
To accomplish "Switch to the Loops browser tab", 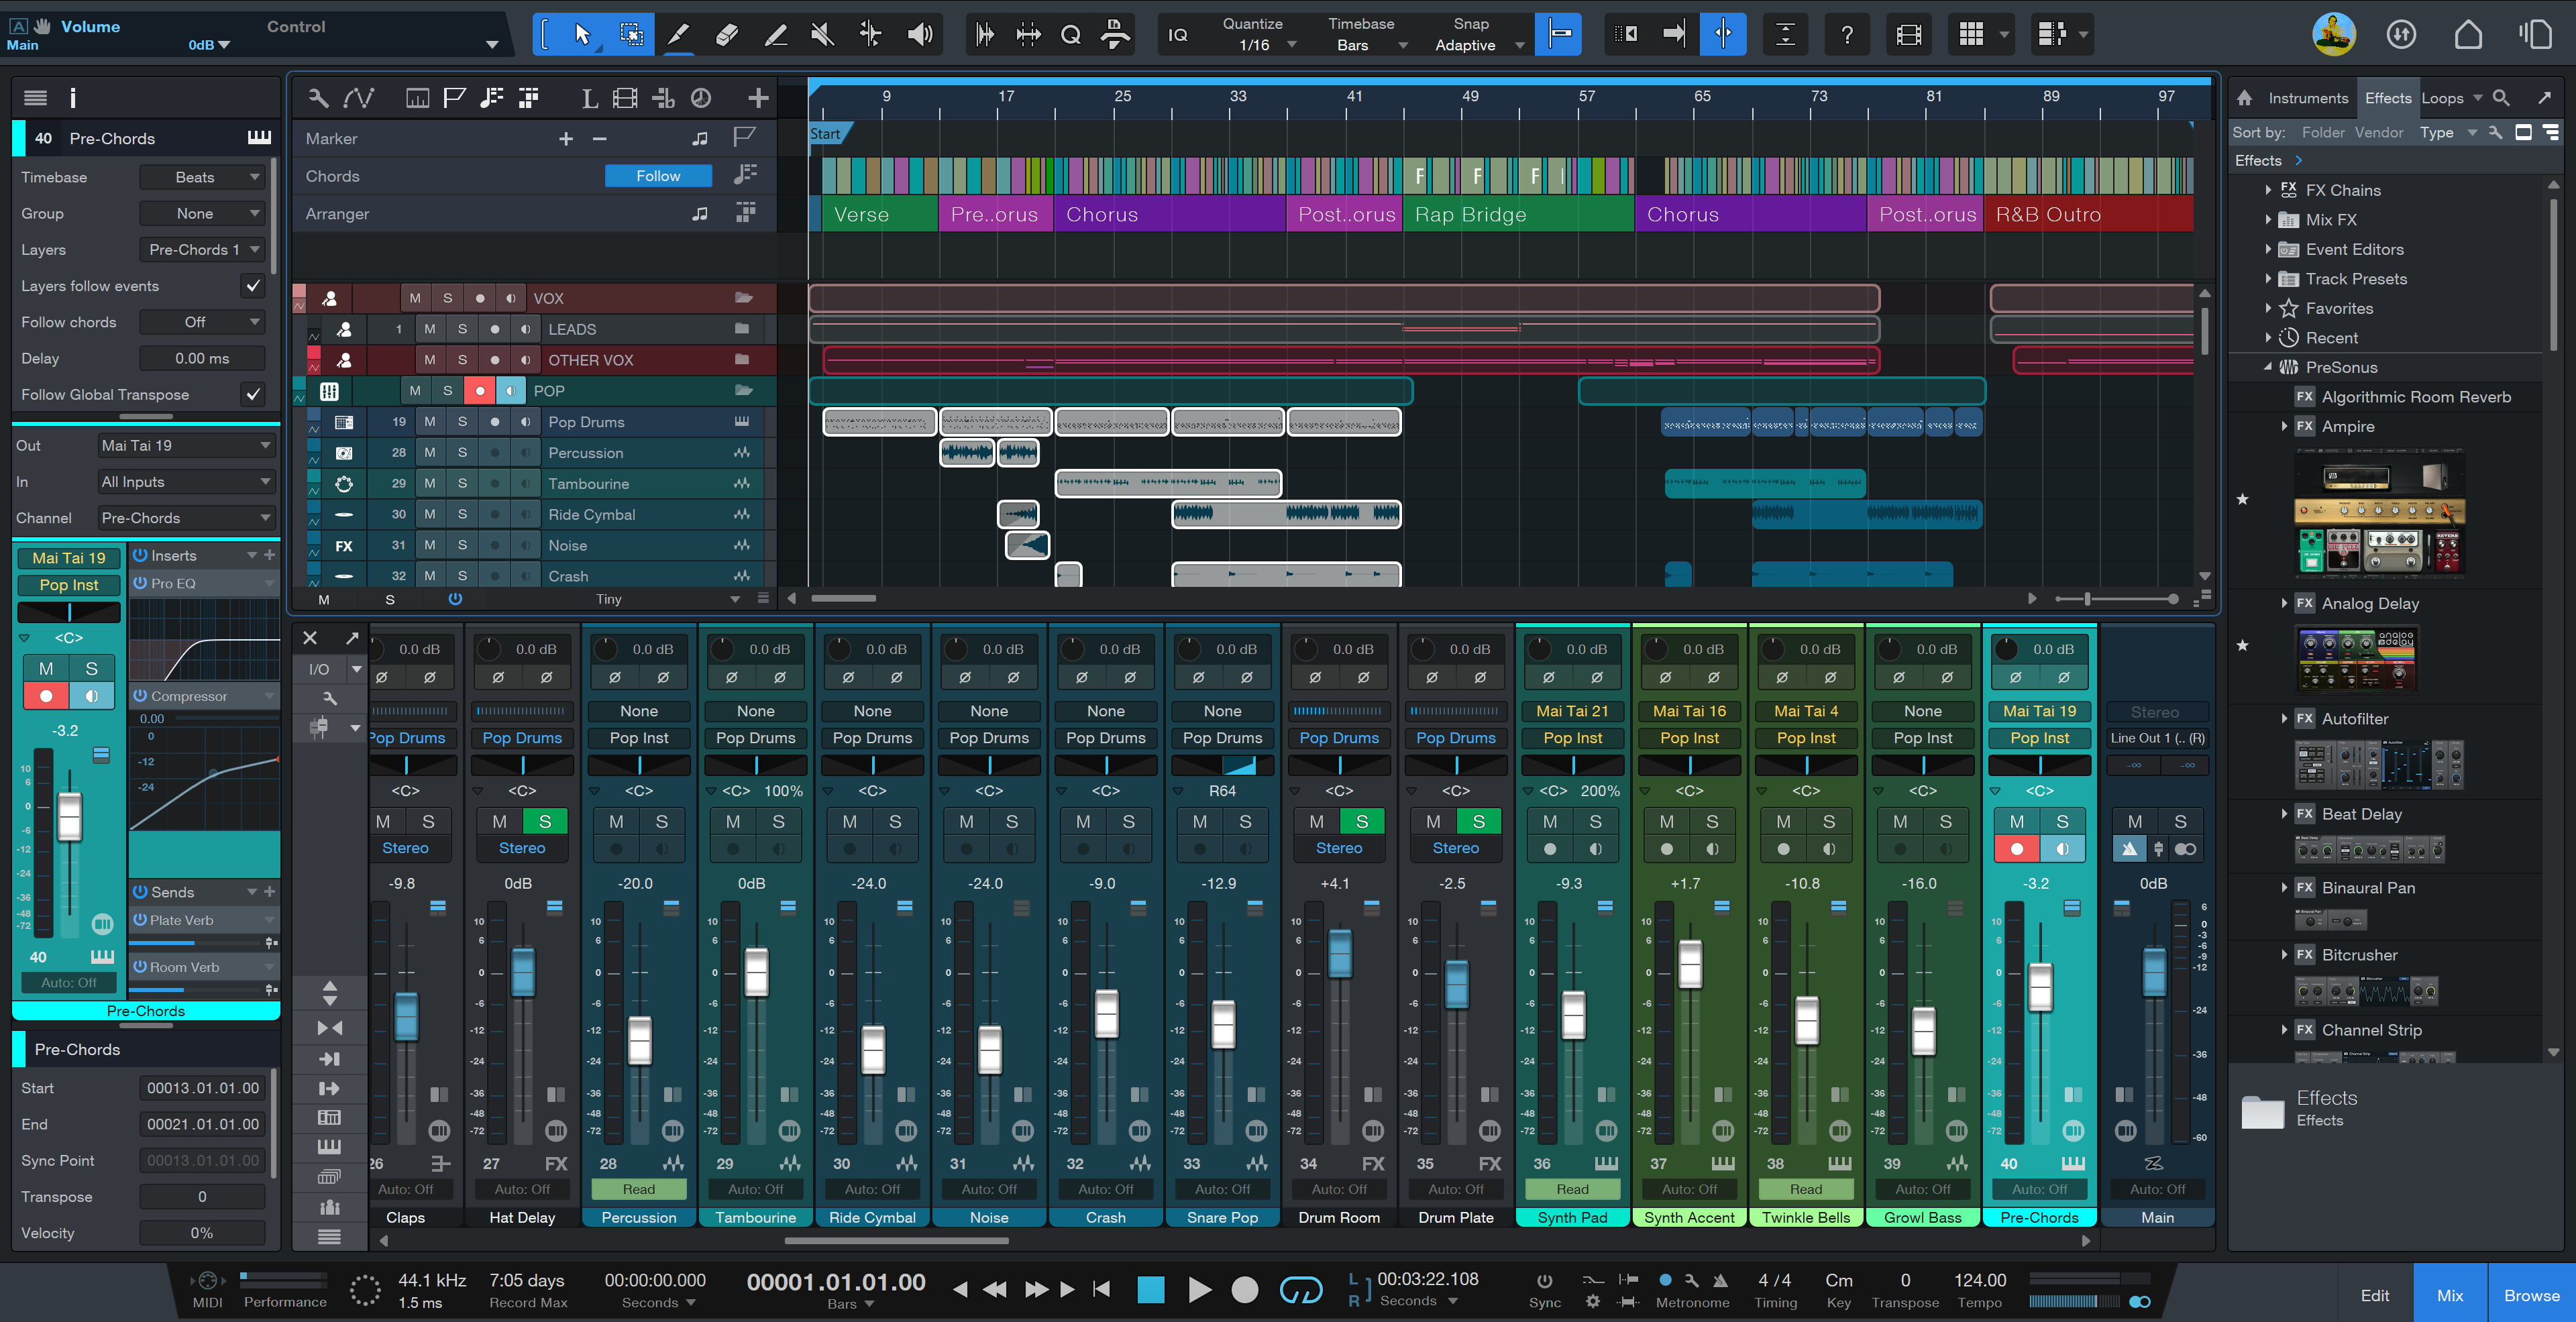I will coord(2442,98).
